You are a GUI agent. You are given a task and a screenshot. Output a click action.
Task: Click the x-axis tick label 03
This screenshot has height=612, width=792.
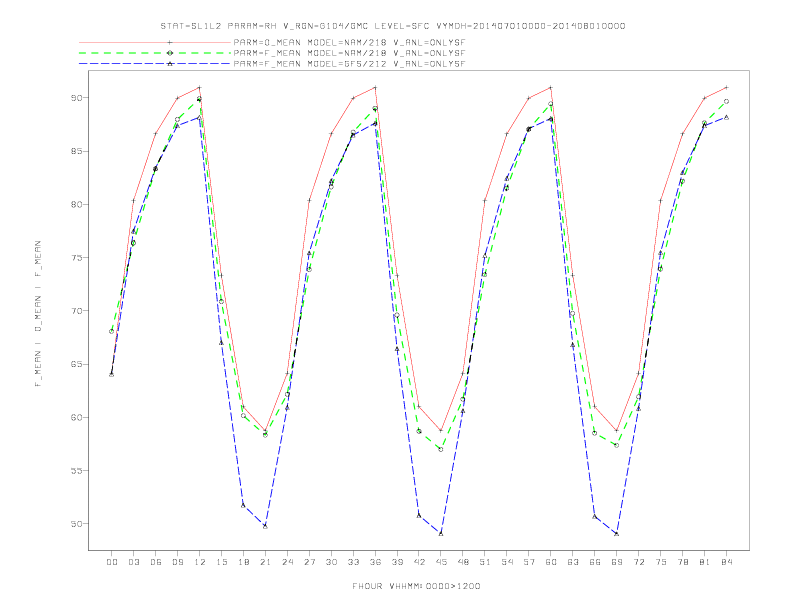click(133, 562)
